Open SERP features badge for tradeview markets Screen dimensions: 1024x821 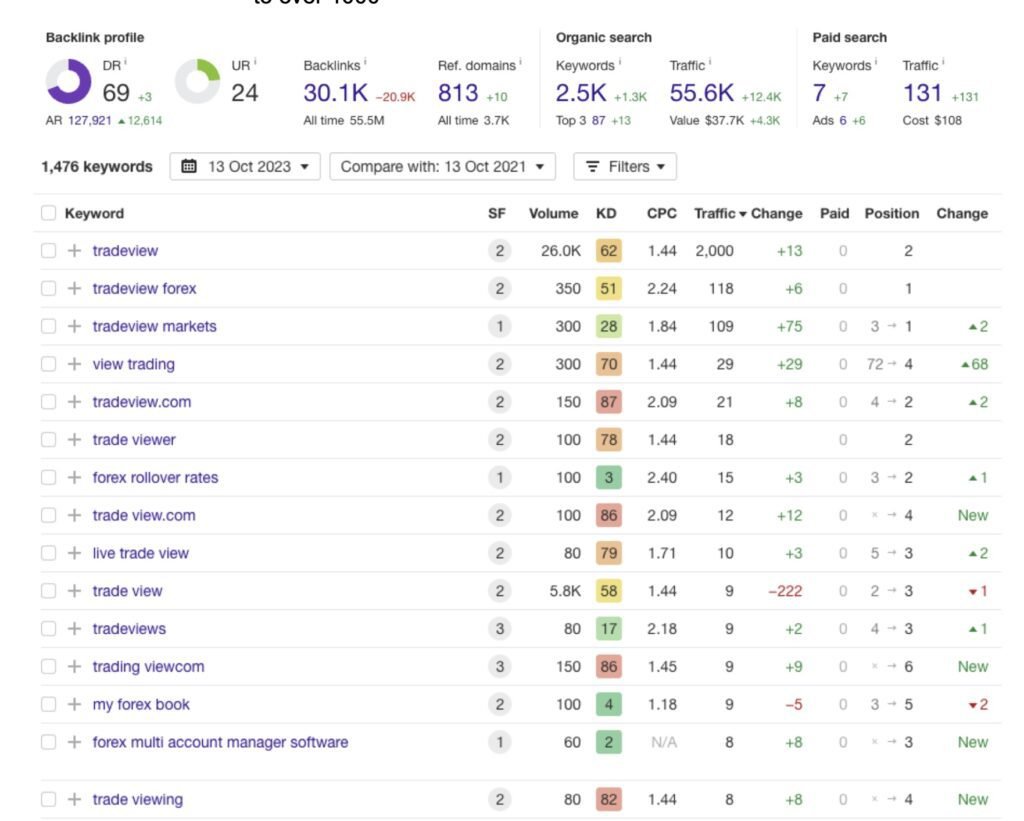[500, 327]
